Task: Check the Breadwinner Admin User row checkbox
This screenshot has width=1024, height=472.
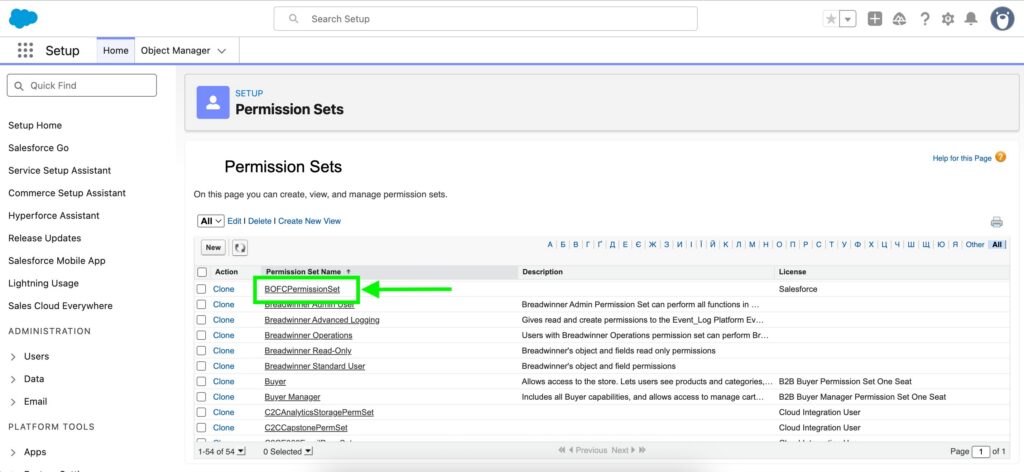Action: coord(202,304)
